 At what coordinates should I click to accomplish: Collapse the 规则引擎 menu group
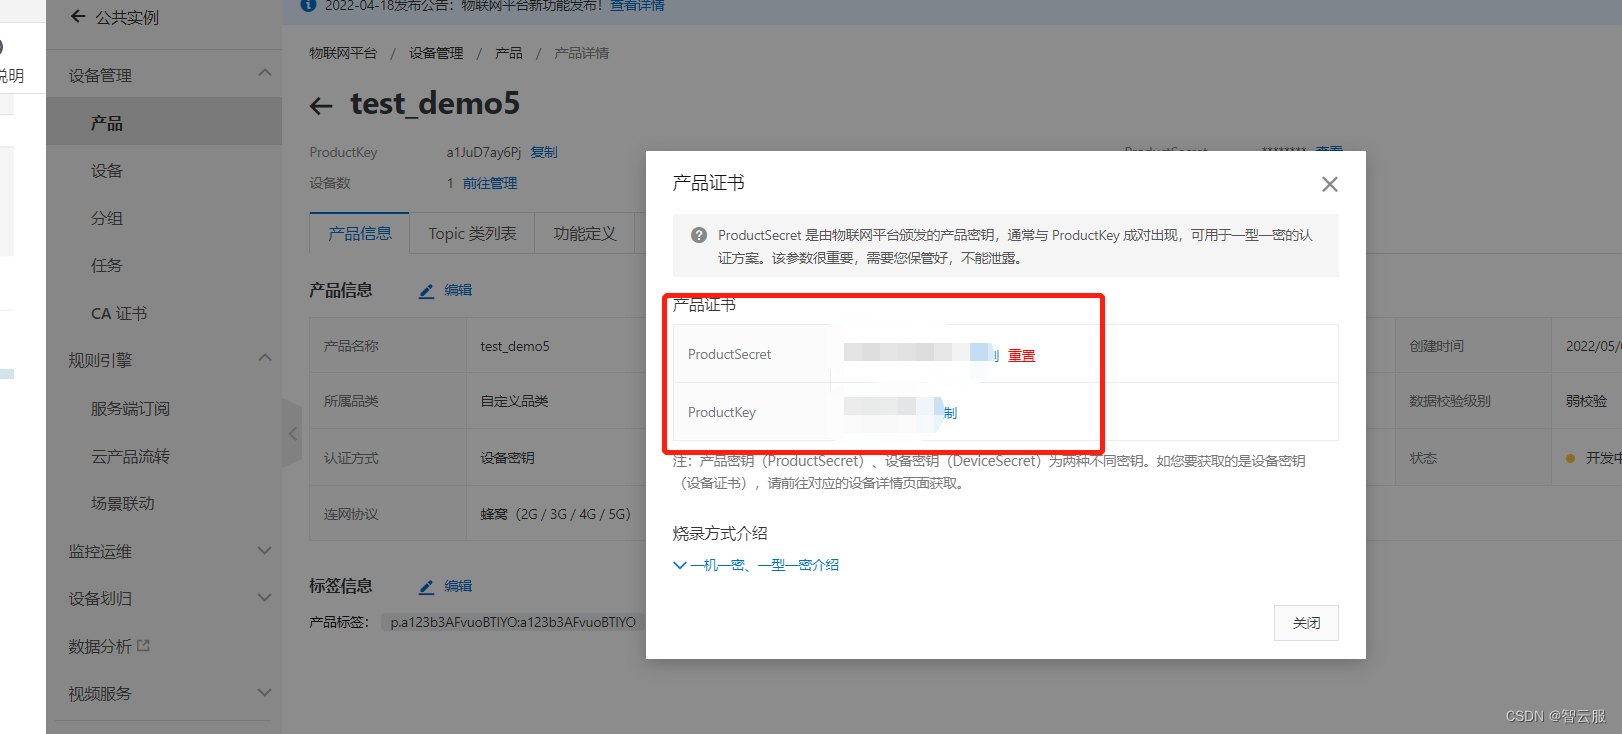coord(264,358)
